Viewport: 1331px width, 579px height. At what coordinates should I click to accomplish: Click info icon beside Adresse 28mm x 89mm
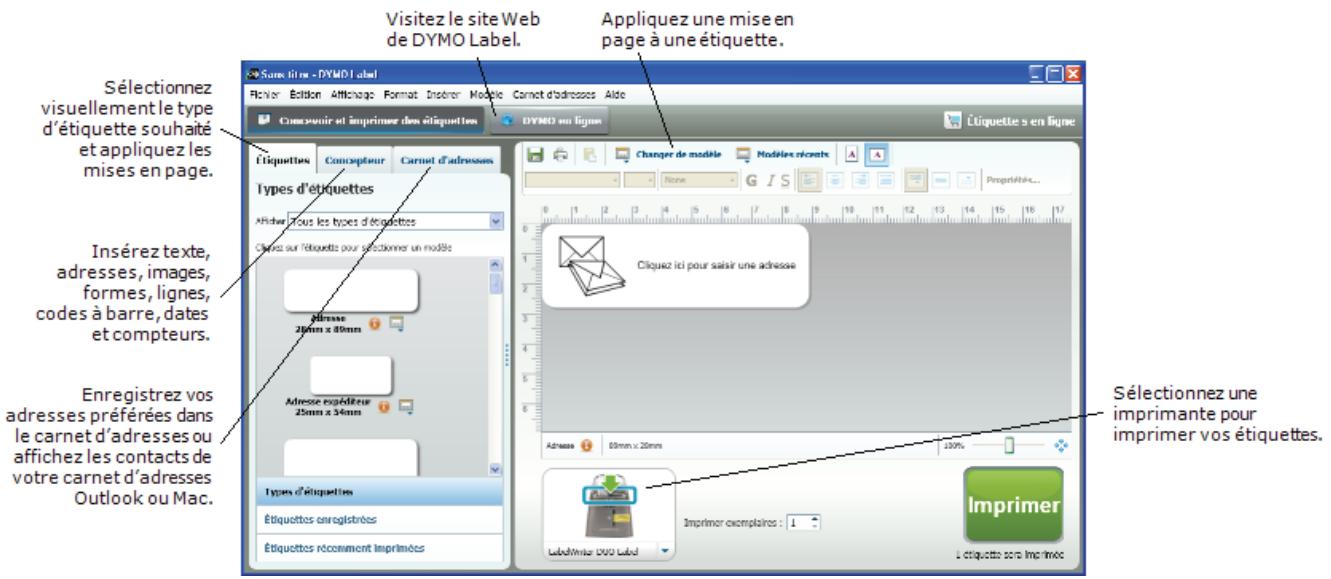point(376,324)
